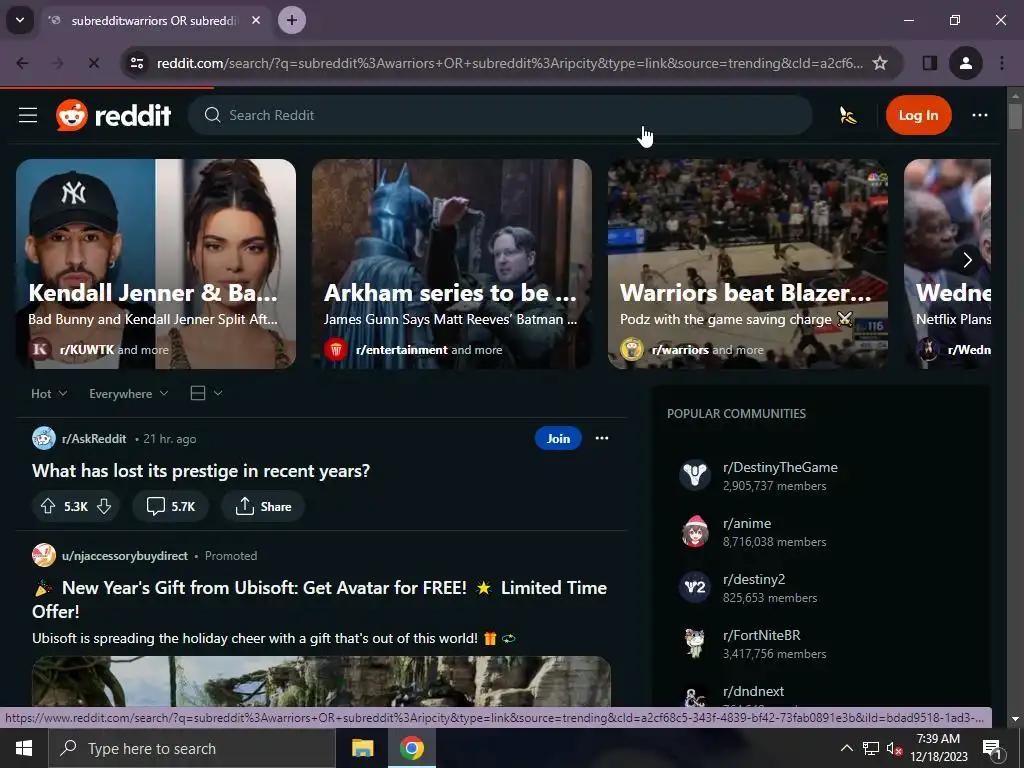This screenshot has width=1024, height=768.
Task: Click the r/KUWTK avatar on trending card
Action: [x=40, y=349]
